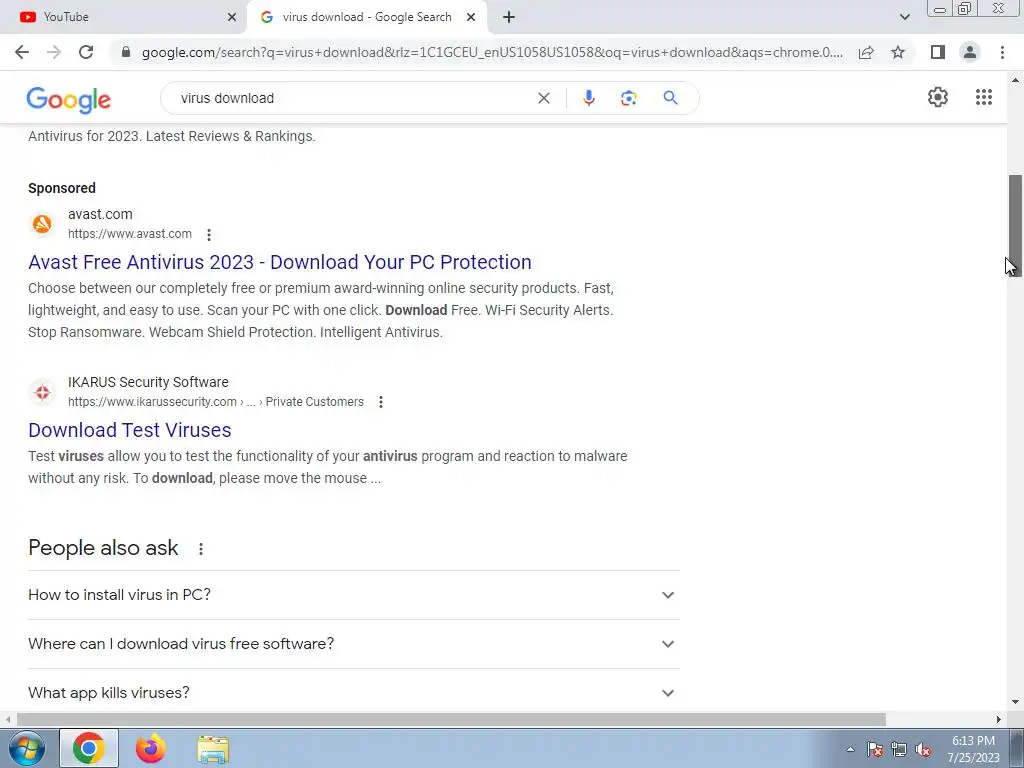Open network status icon in tray
Image resolution: width=1024 pixels, height=768 pixels.
899,750
